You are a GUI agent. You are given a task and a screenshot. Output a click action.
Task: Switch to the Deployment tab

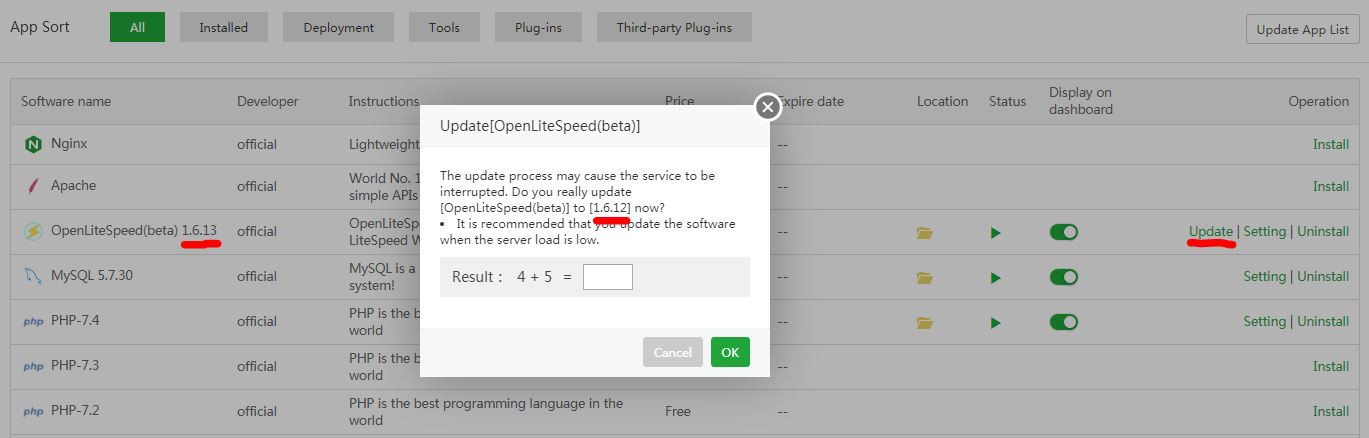pos(339,27)
